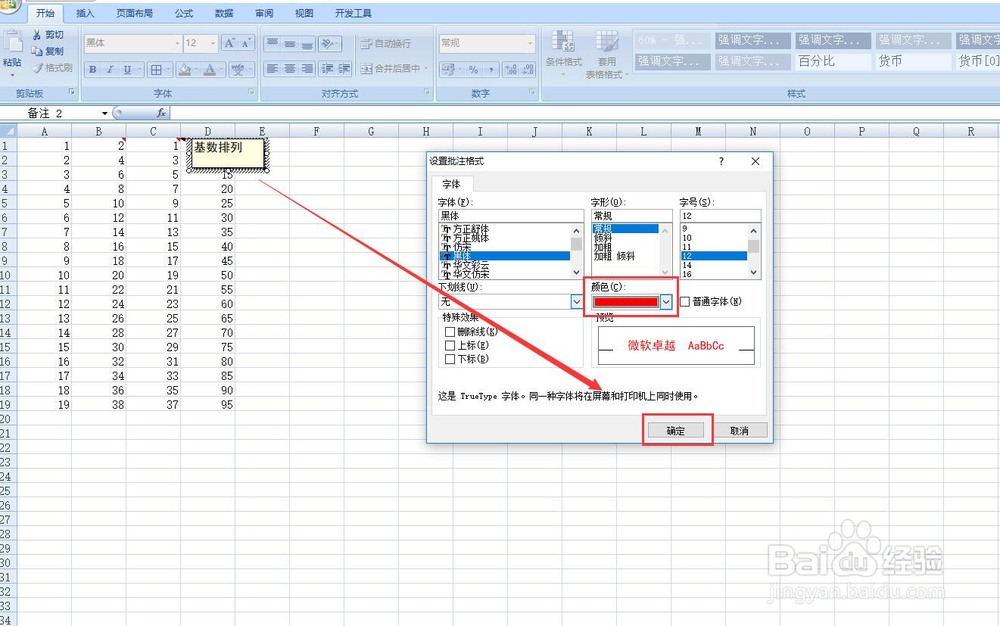The width and height of the screenshot is (1000, 626).
Task: Open the Page Layout (页面布局) ribbon tab
Action: point(135,13)
